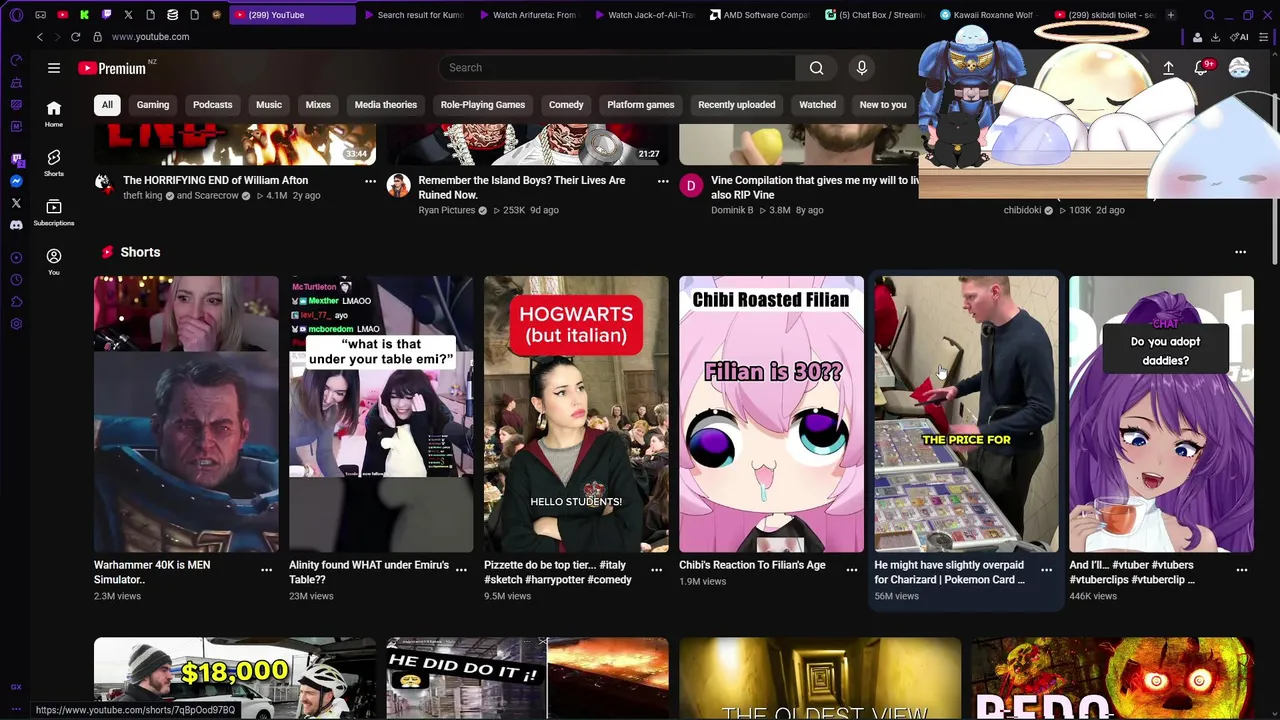Switch to the Watch Arifureta tab
The width and height of the screenshot is (1280, 720).
[528, 15]
